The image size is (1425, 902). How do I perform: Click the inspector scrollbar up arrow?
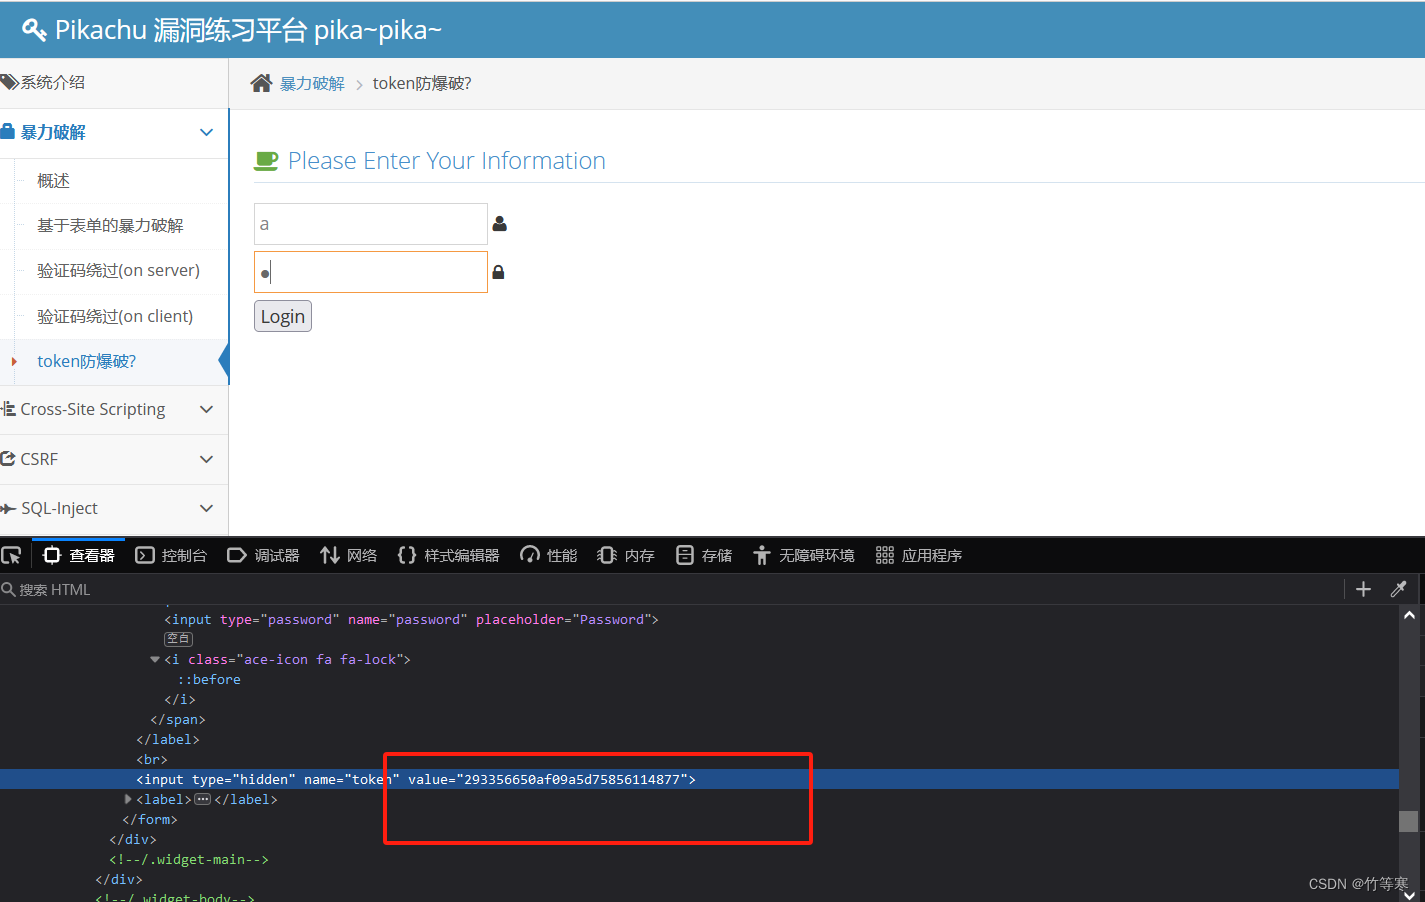(1409, 615)
